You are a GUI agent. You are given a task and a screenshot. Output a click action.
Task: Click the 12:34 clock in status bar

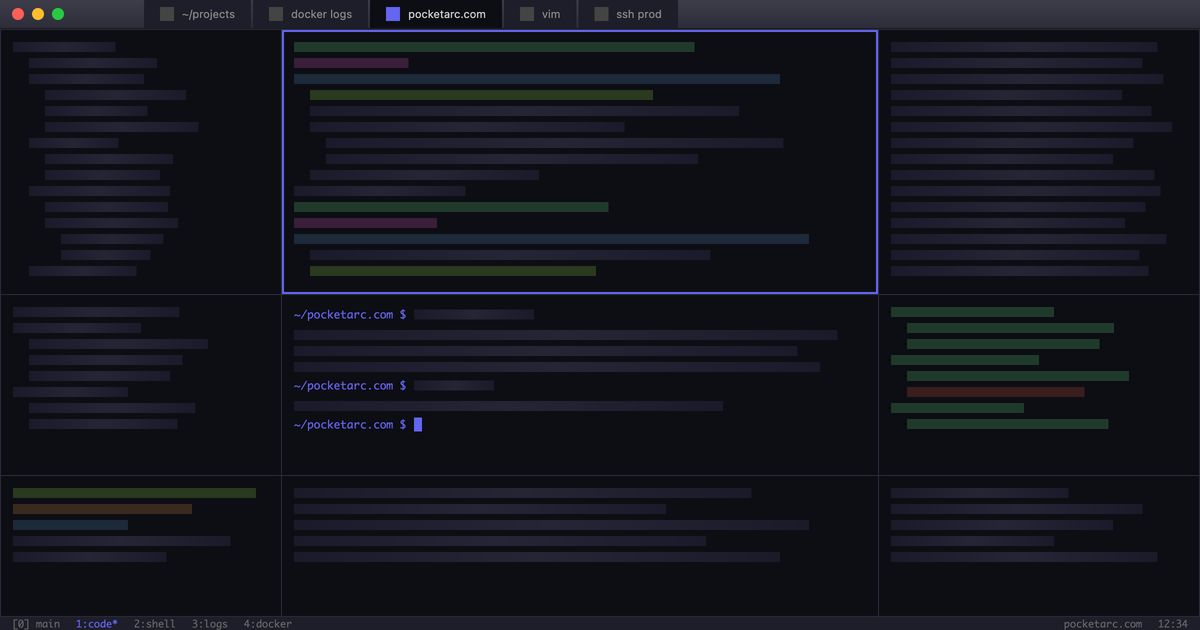[1172, 624]
